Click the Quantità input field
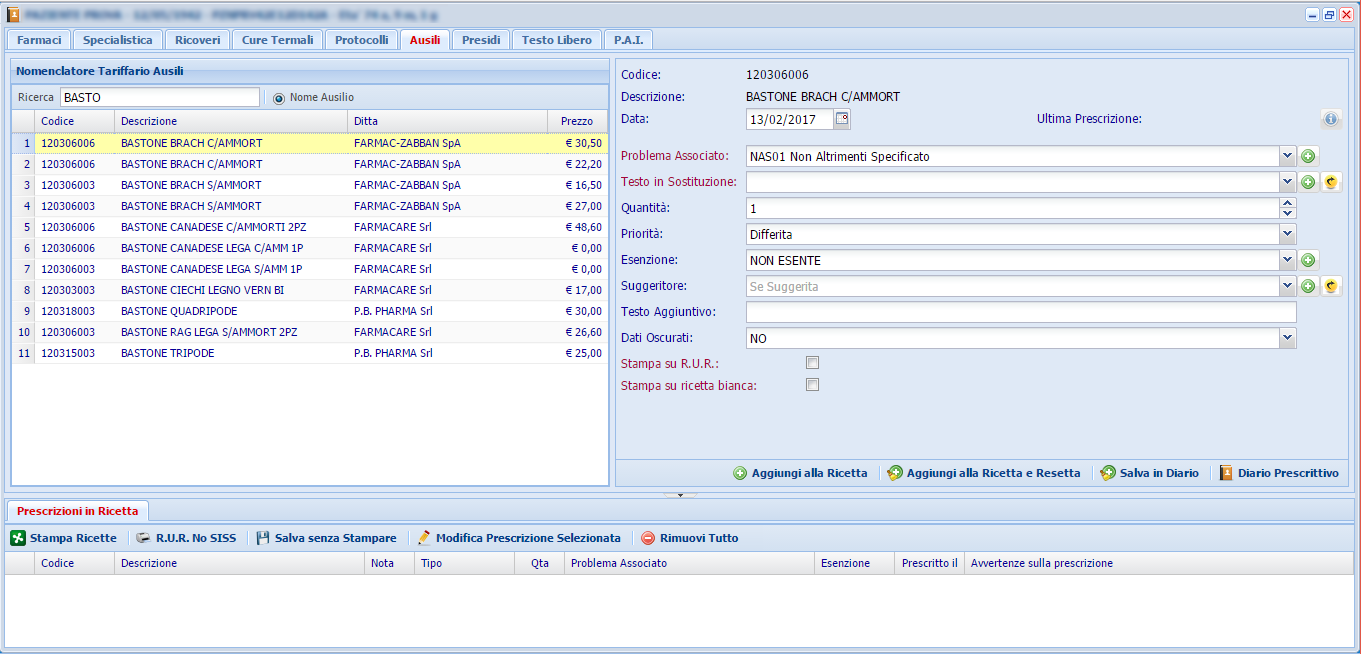The width and height of the screenshot is (1361, 654). 1013,208
